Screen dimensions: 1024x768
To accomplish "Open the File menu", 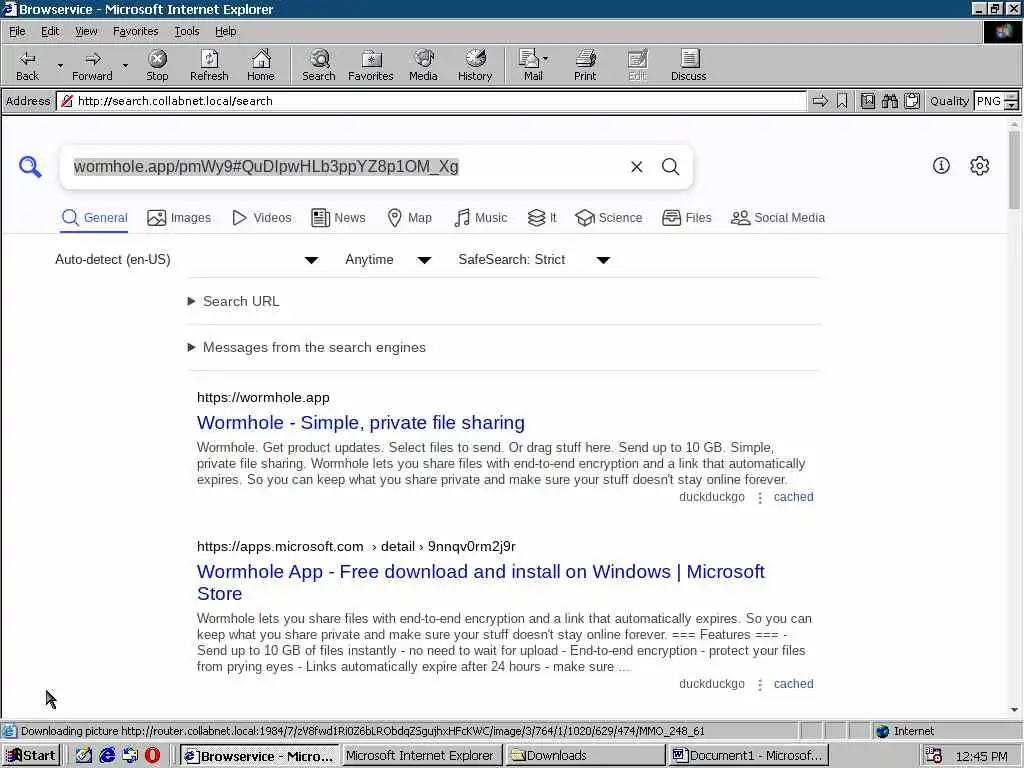I will (17, 31).
